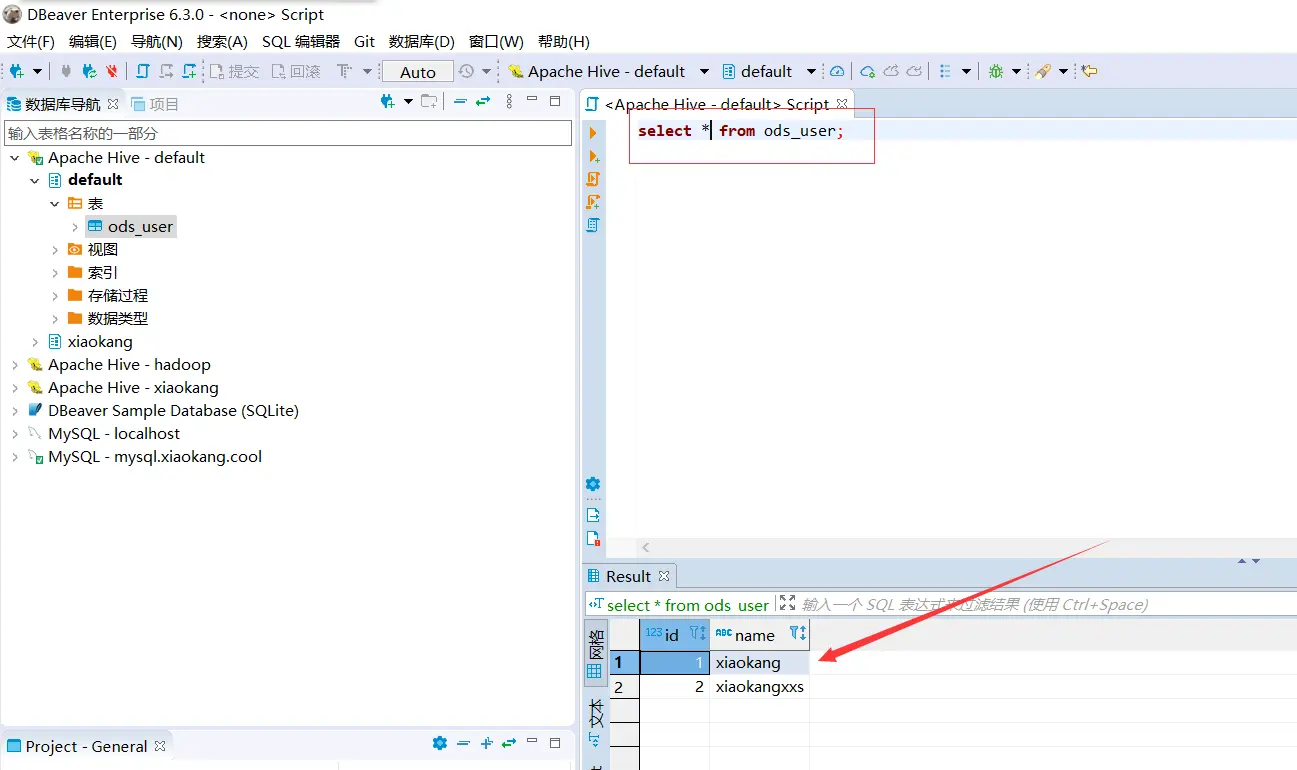Select the Result tab
Viewport: 1297px width, 770px height.
click(x=628, y=576)
